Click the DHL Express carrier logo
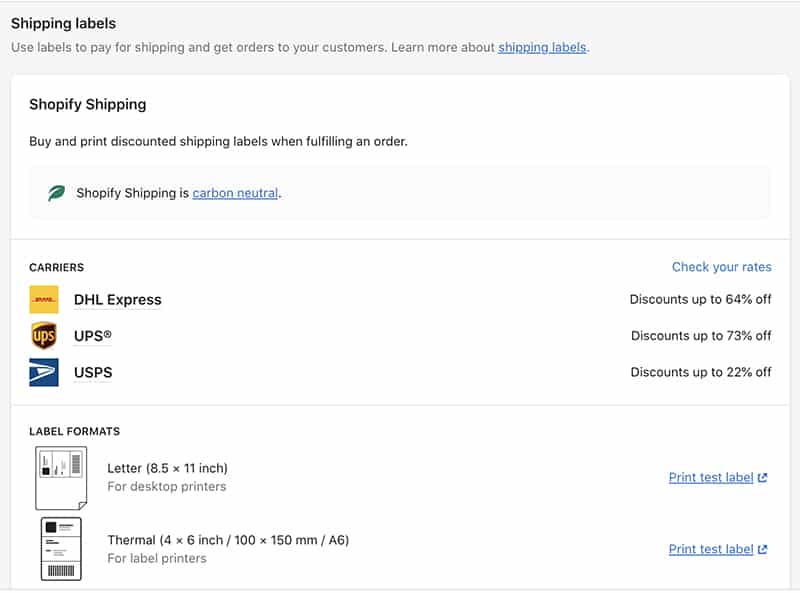 44,300
